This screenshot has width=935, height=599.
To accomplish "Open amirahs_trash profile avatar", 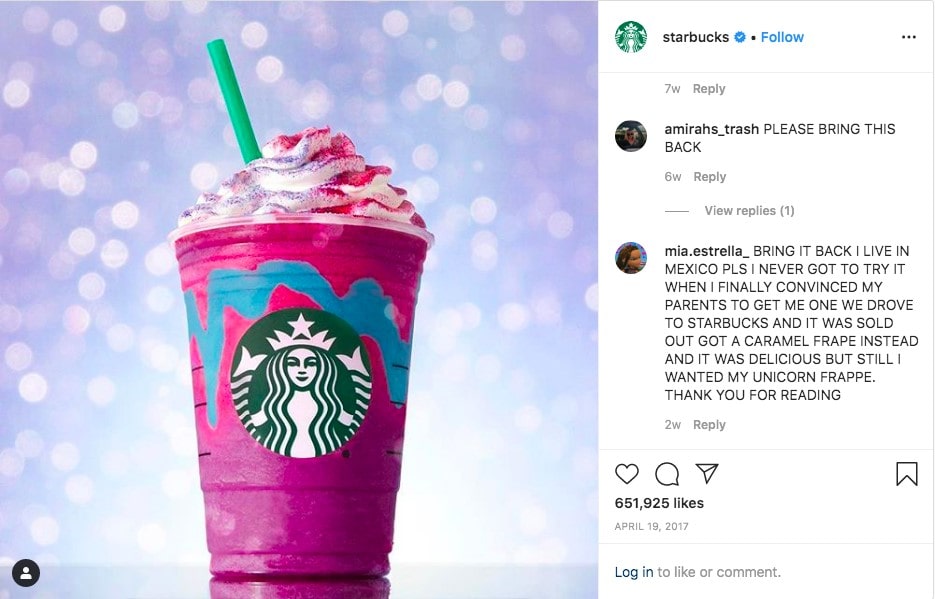I will click(x=631, y=136).
